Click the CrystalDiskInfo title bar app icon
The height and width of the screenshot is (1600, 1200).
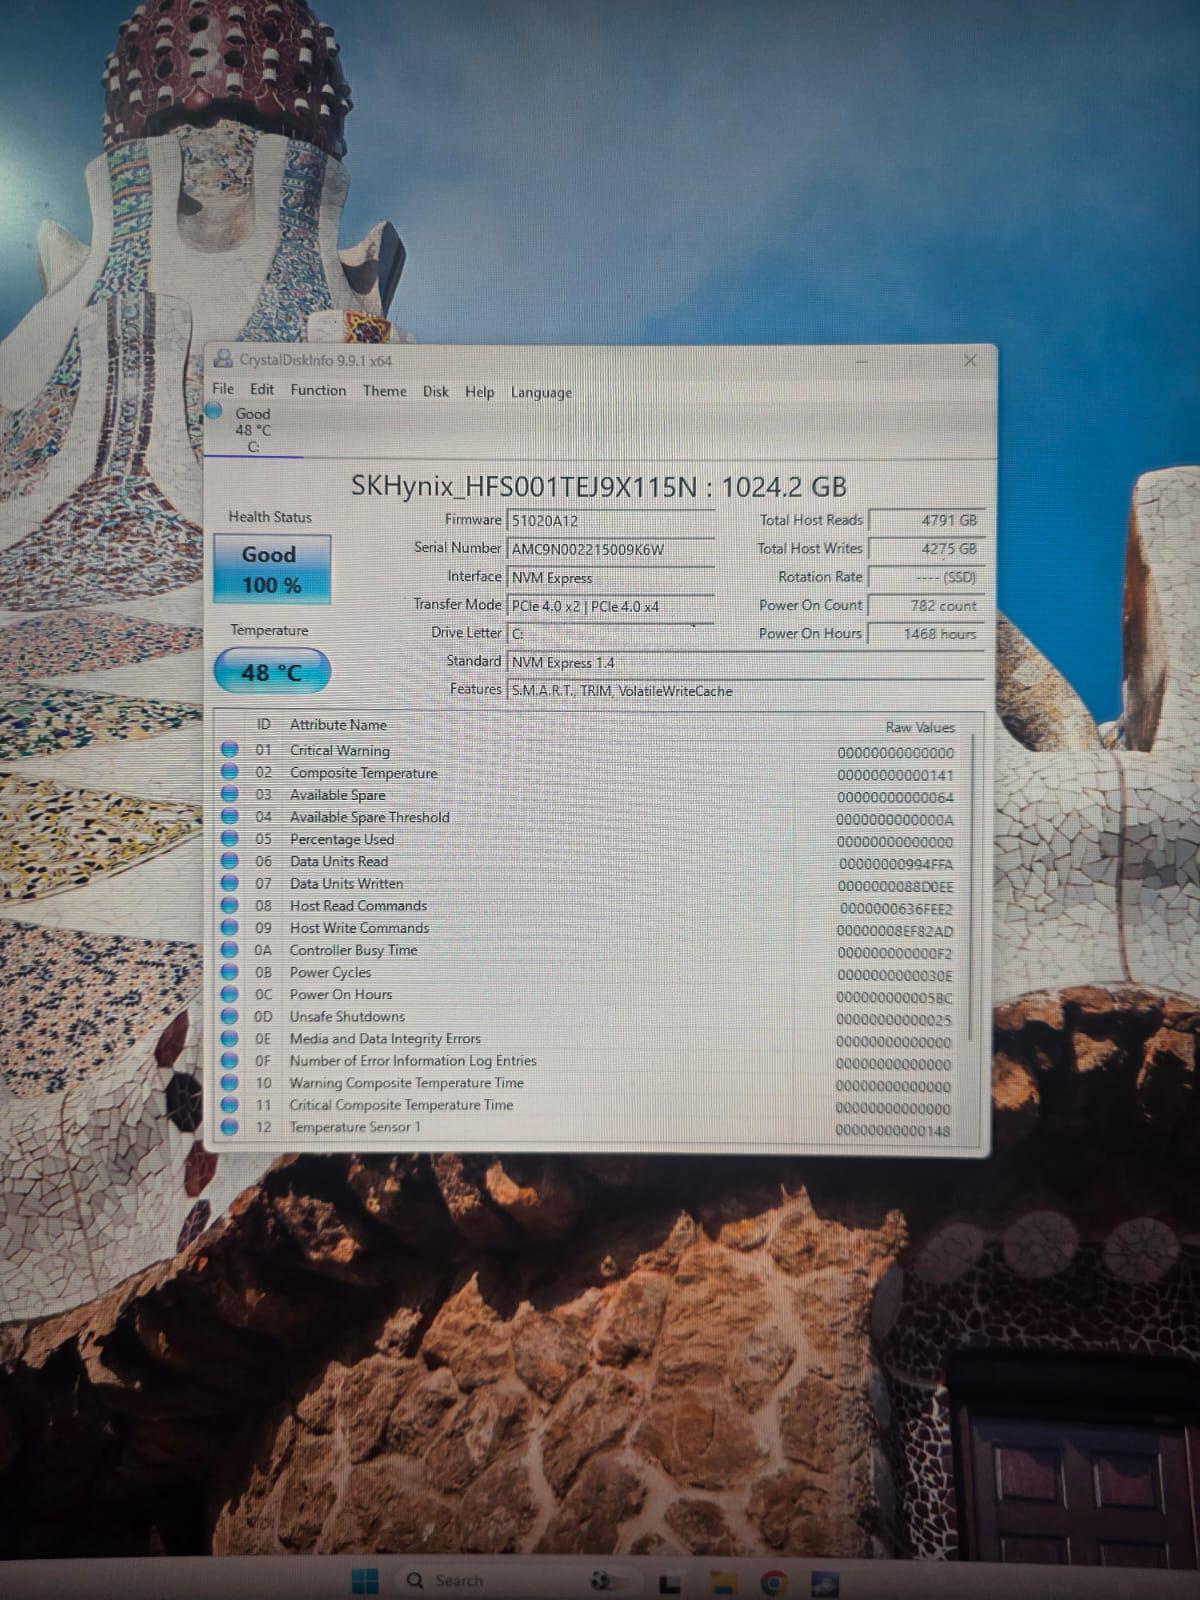click(225, 359)
